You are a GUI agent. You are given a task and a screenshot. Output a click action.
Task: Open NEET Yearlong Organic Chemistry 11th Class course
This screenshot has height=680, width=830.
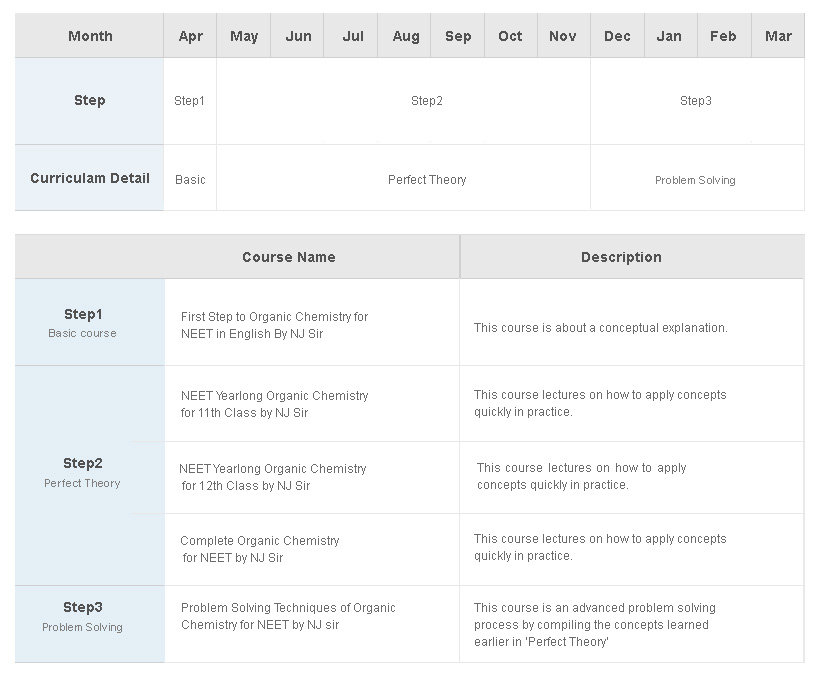click(274, 404)
